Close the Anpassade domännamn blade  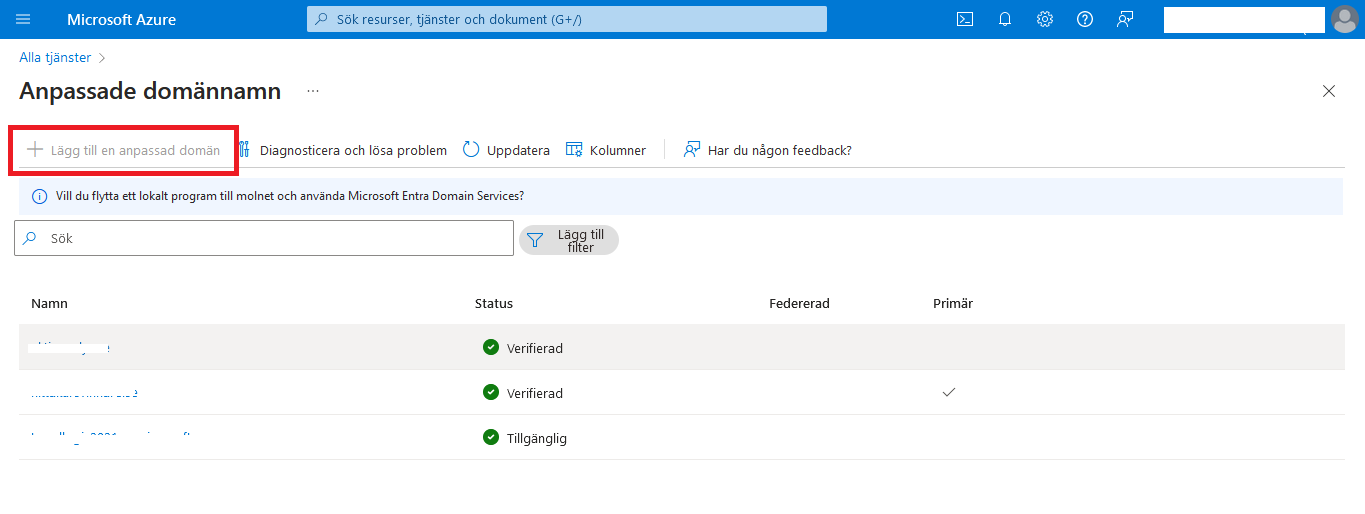[x=1329, y=91]
